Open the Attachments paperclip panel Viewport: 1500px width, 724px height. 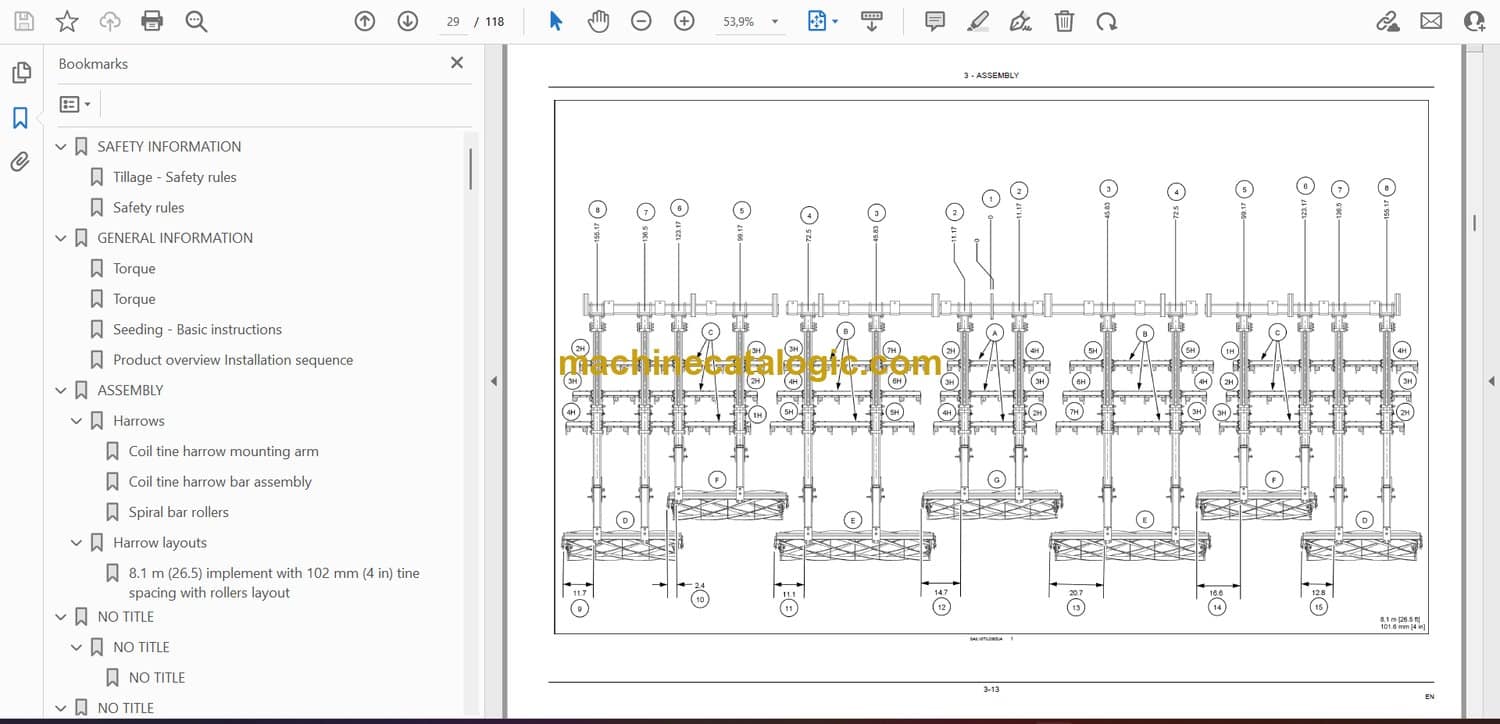20,162
